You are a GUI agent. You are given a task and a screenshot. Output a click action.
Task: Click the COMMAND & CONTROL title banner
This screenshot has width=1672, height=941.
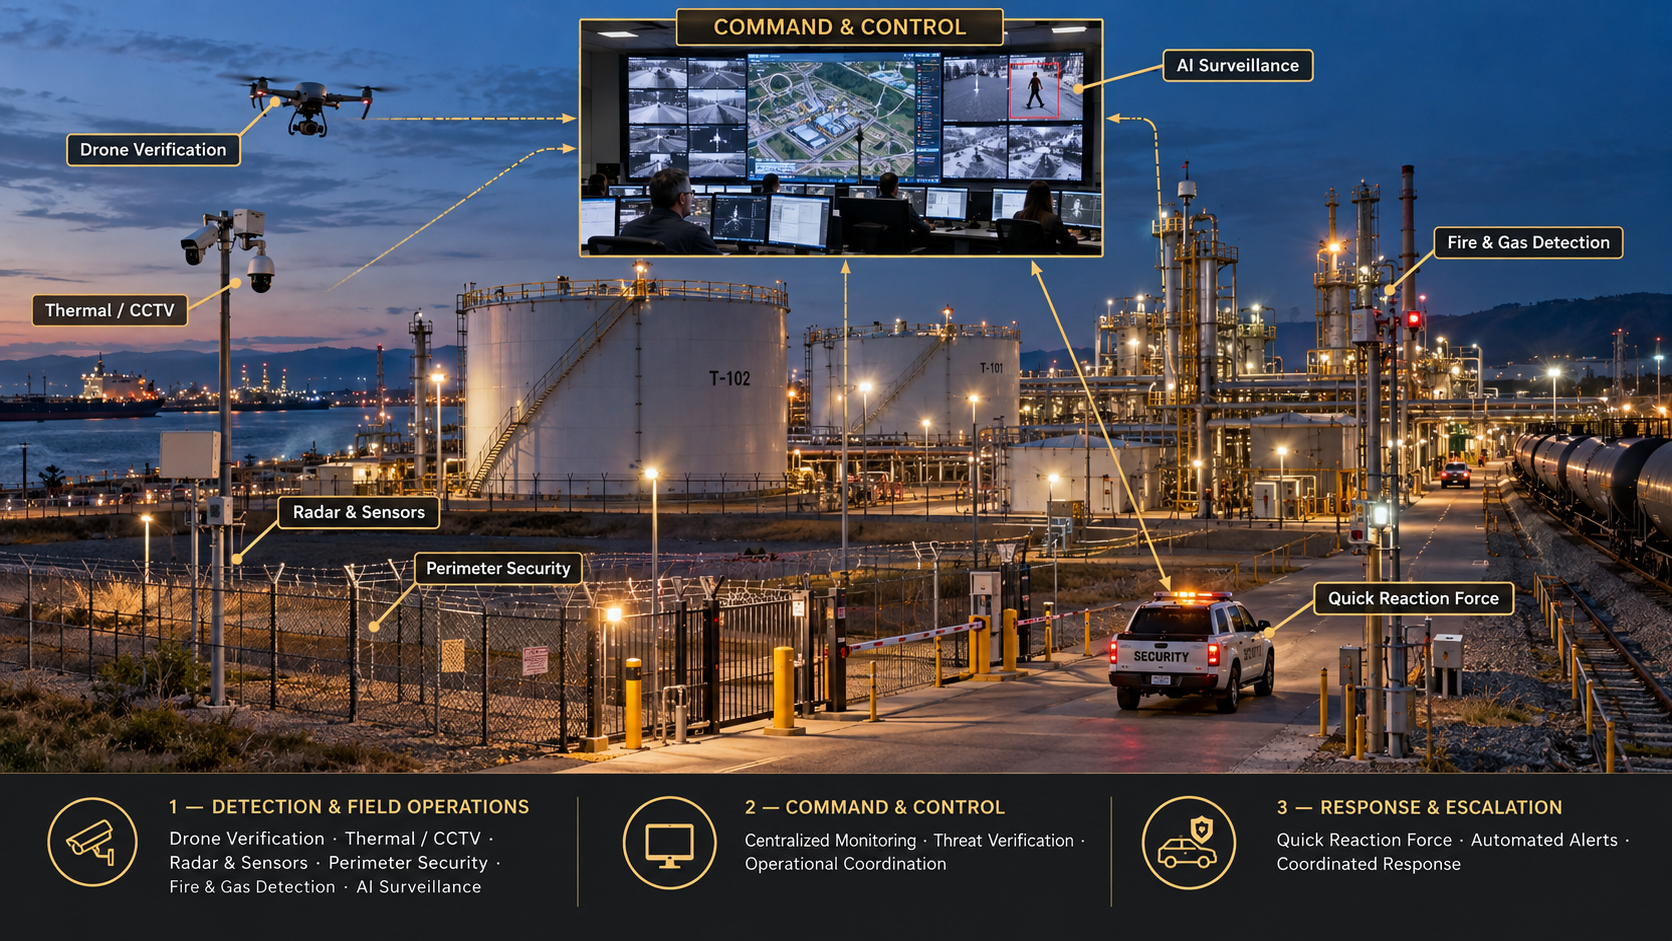(x=840, y=27)
